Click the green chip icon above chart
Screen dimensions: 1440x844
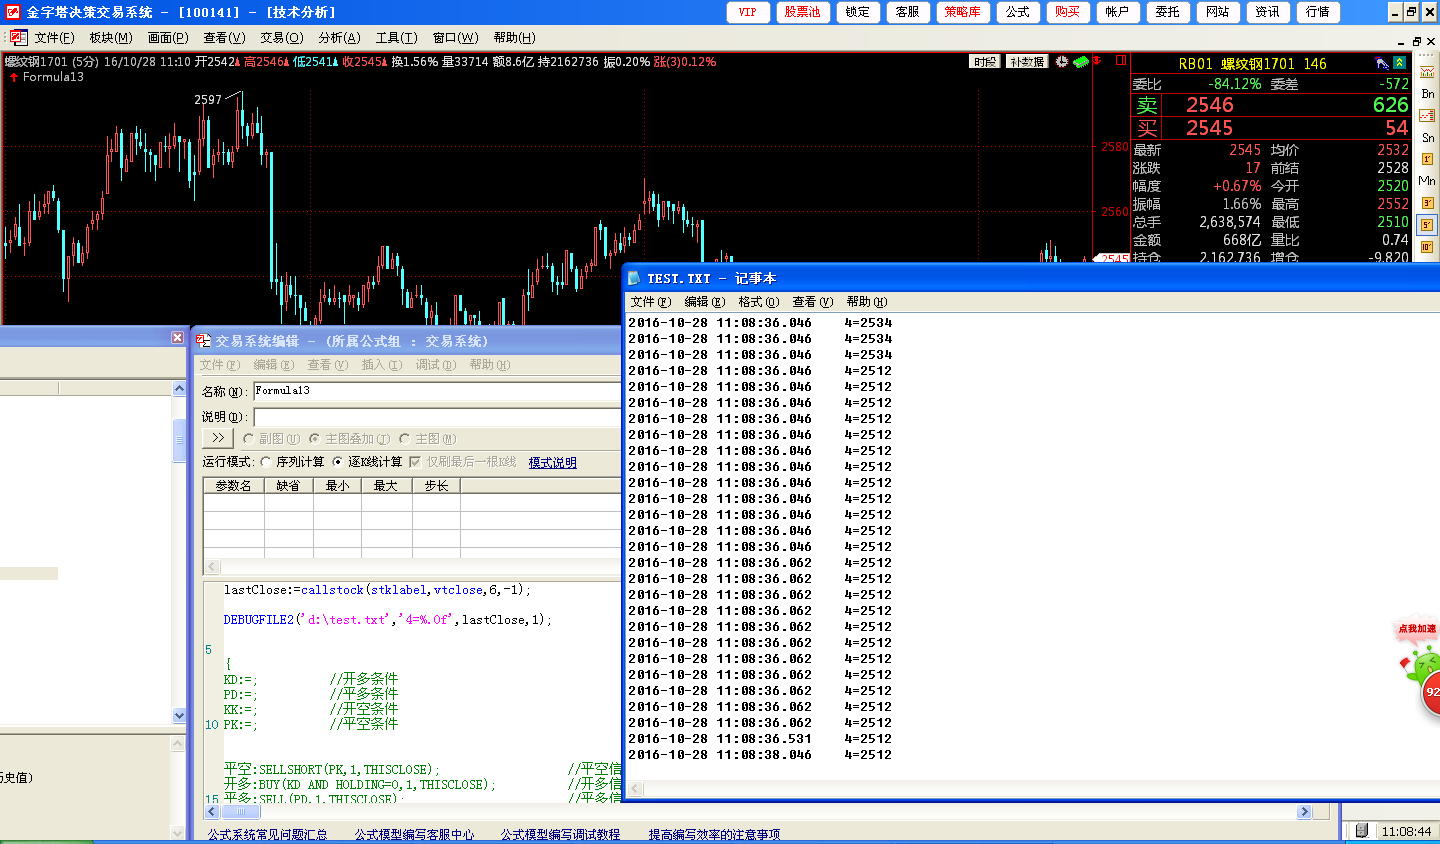coord(1081,62)
